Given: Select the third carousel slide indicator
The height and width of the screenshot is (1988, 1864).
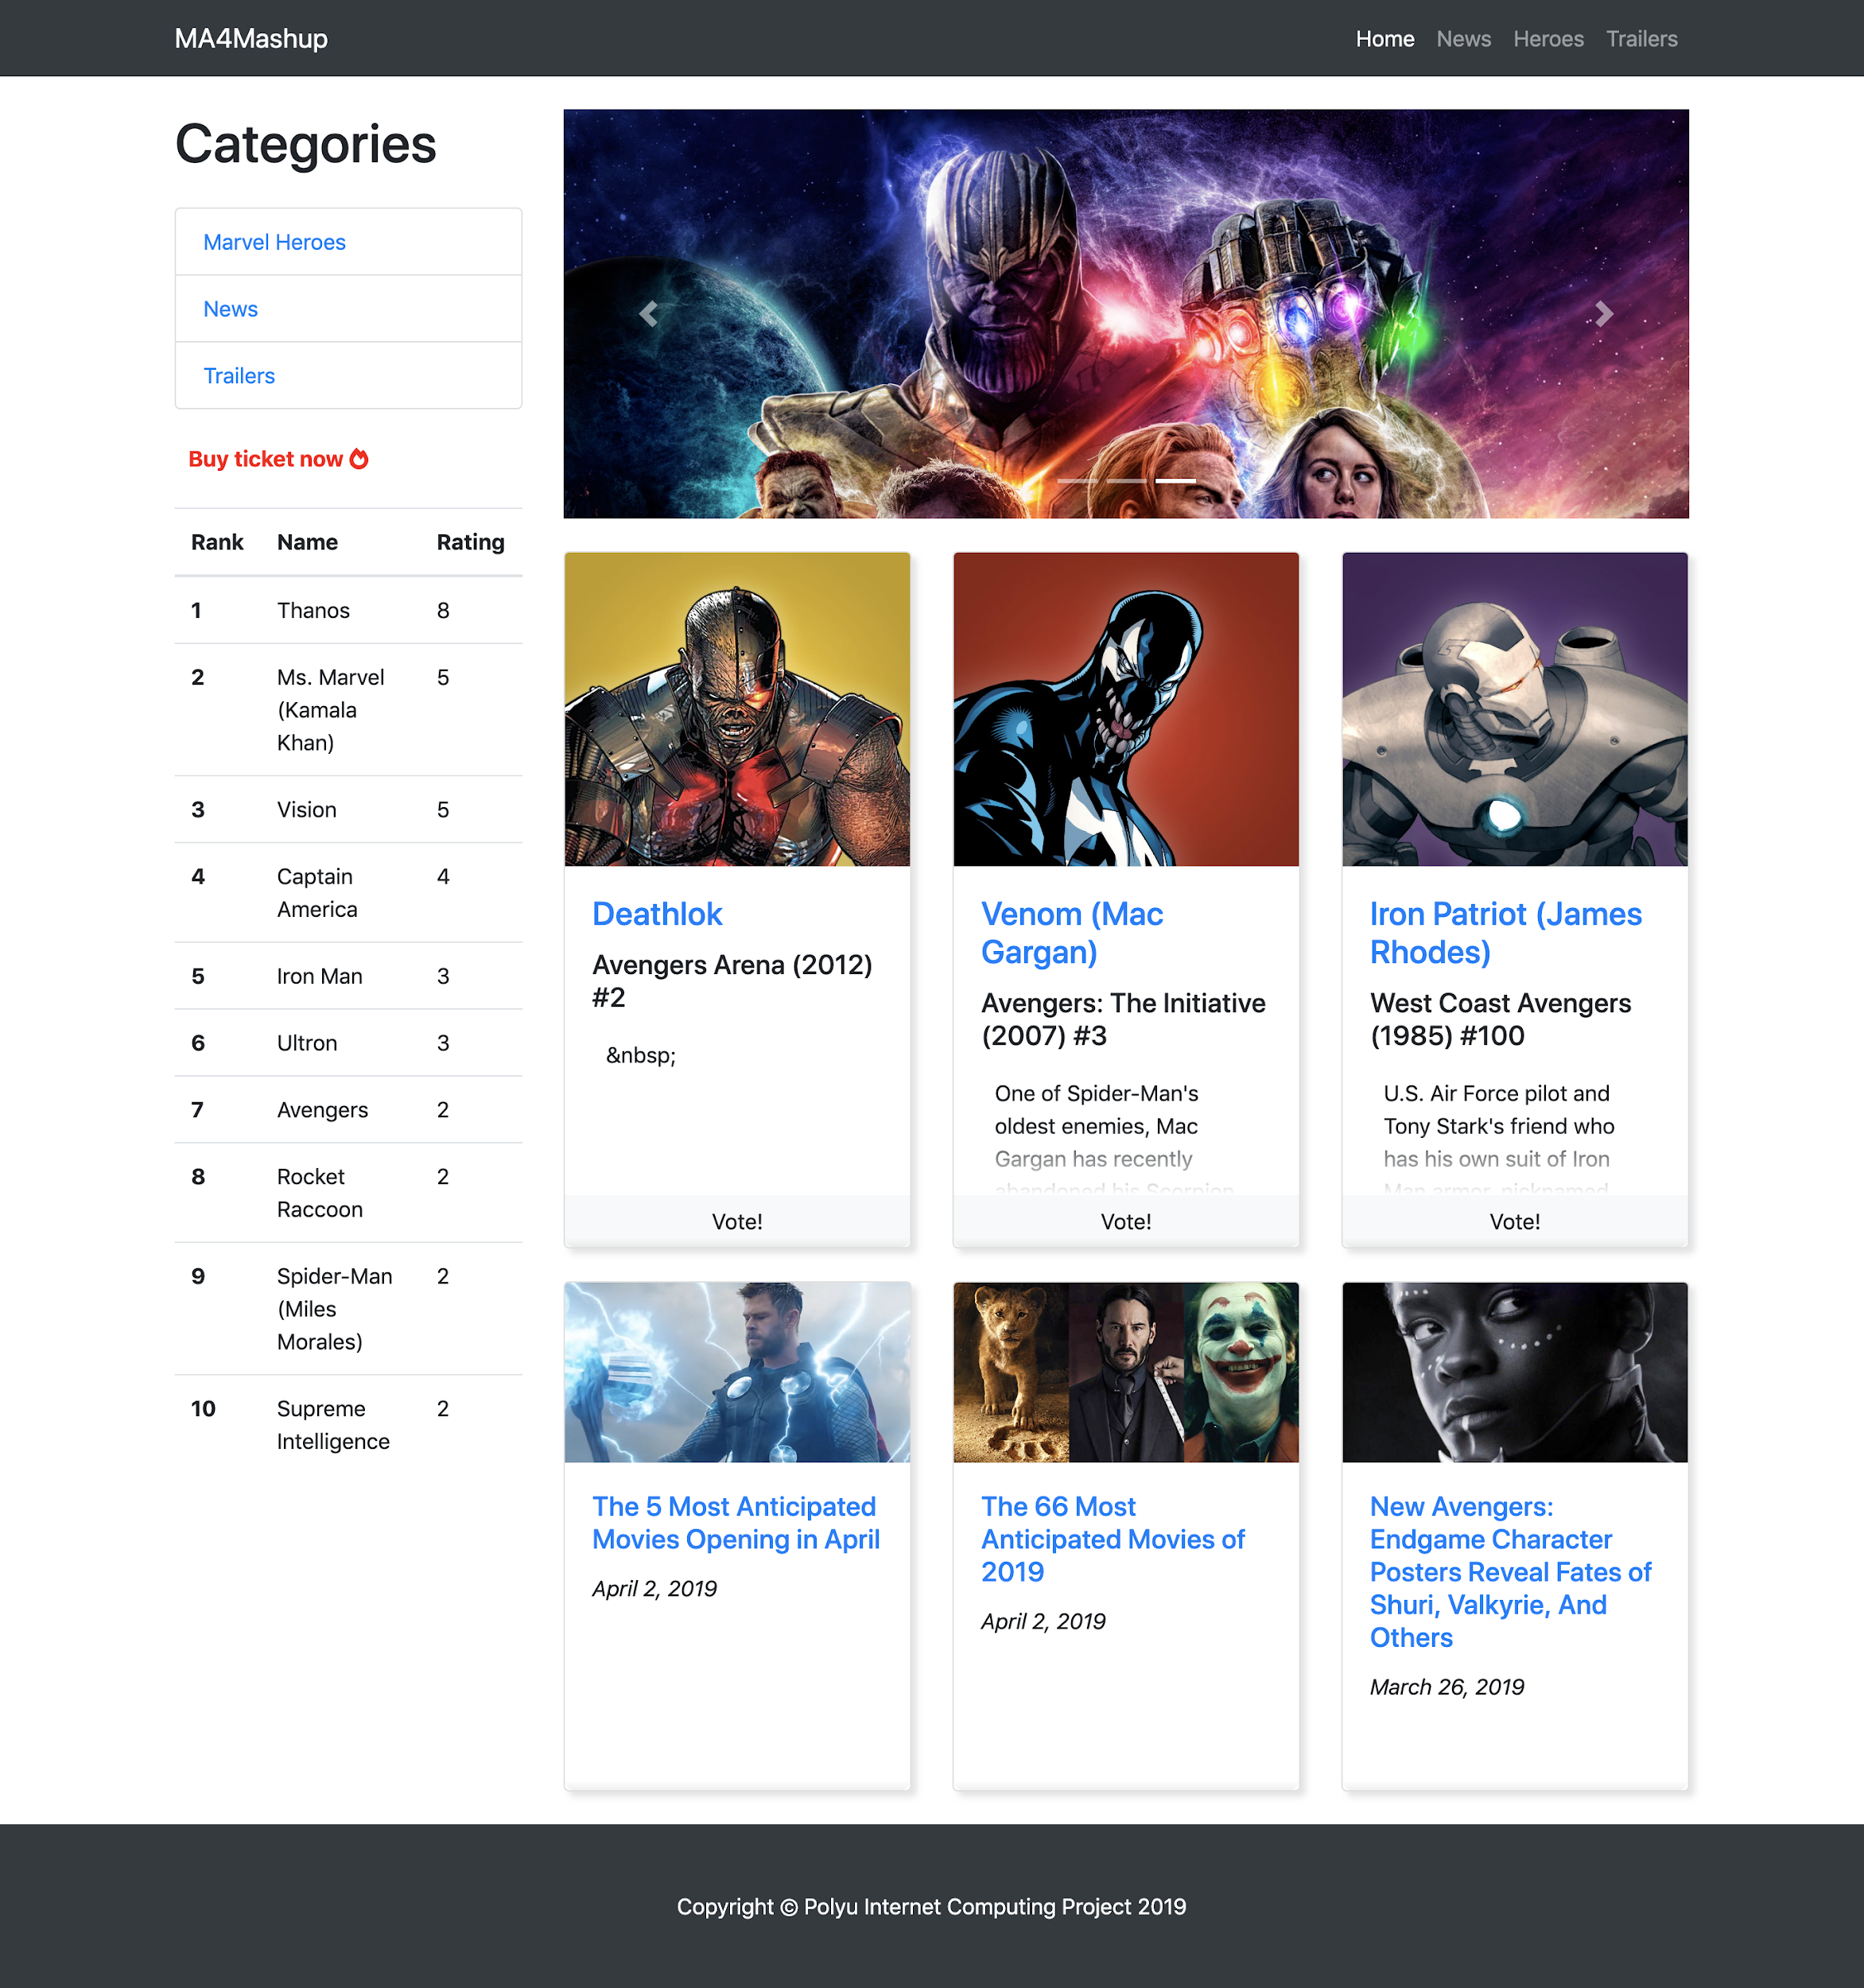Looking at the screenshot, I should pyautogui.click(x=1175, y=481).
